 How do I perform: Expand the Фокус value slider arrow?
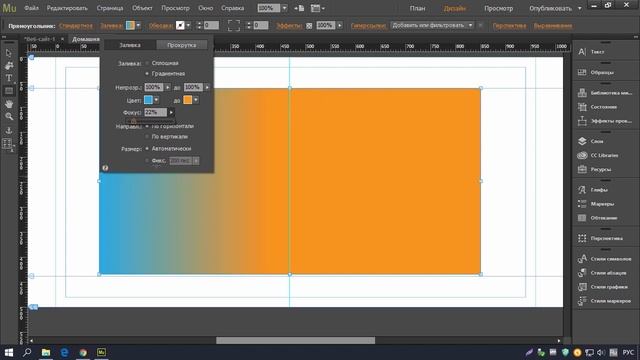pos(171,112)
